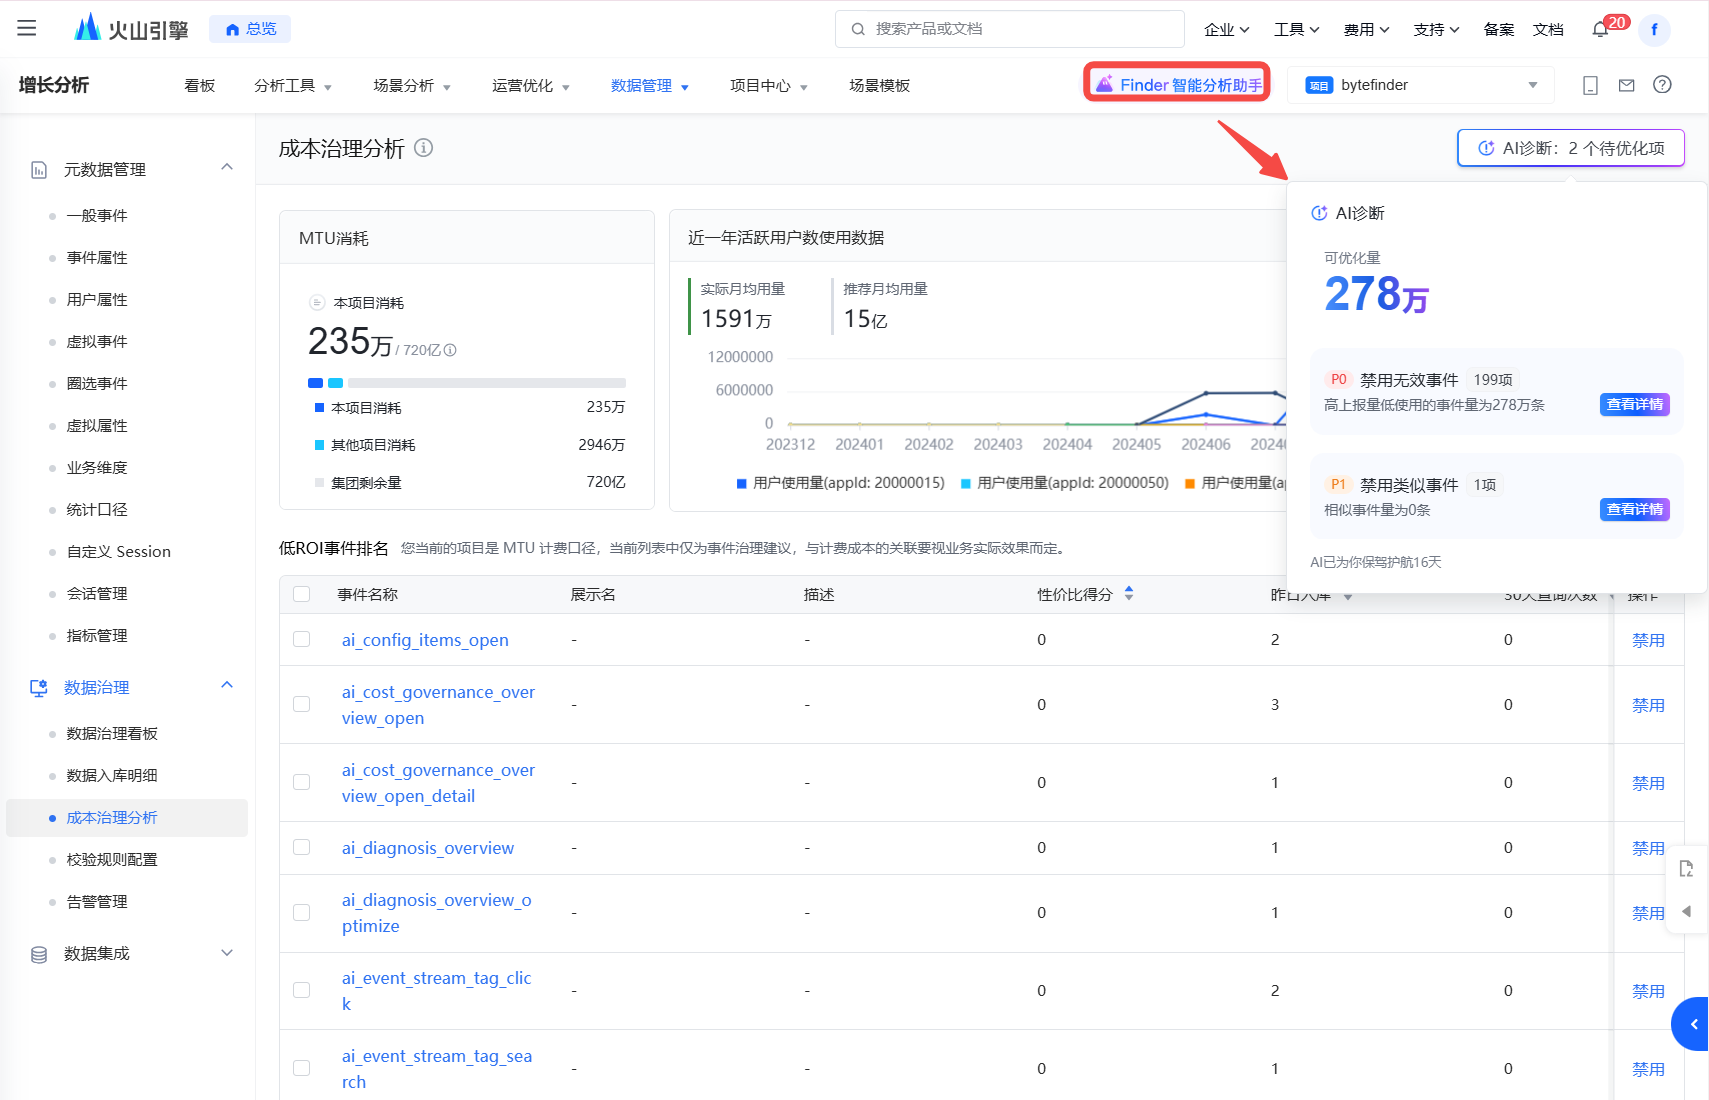Check the ai_event_stream_tag_search row checkbox

[301, 1068]
